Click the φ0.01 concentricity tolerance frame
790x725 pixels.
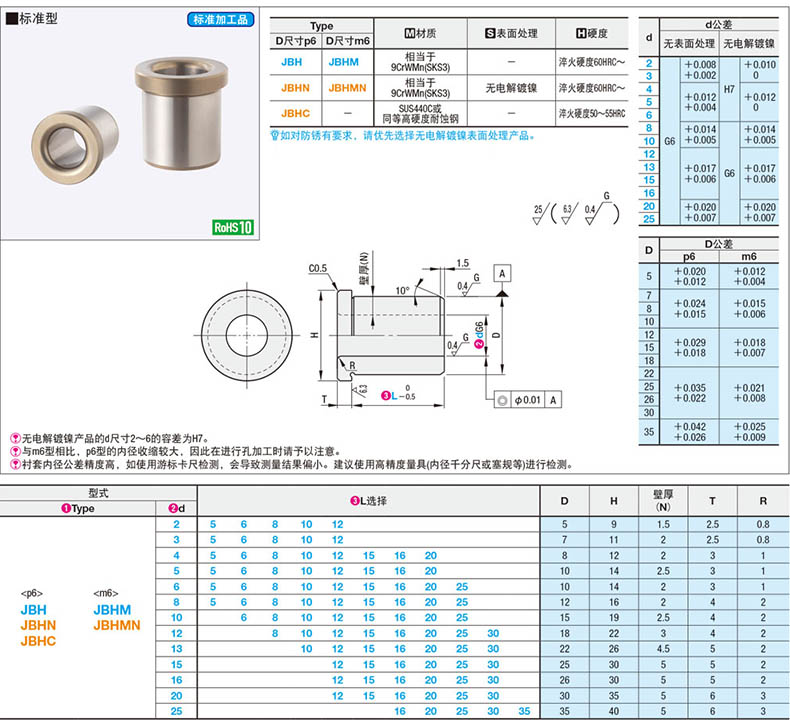tap(527, 399)
